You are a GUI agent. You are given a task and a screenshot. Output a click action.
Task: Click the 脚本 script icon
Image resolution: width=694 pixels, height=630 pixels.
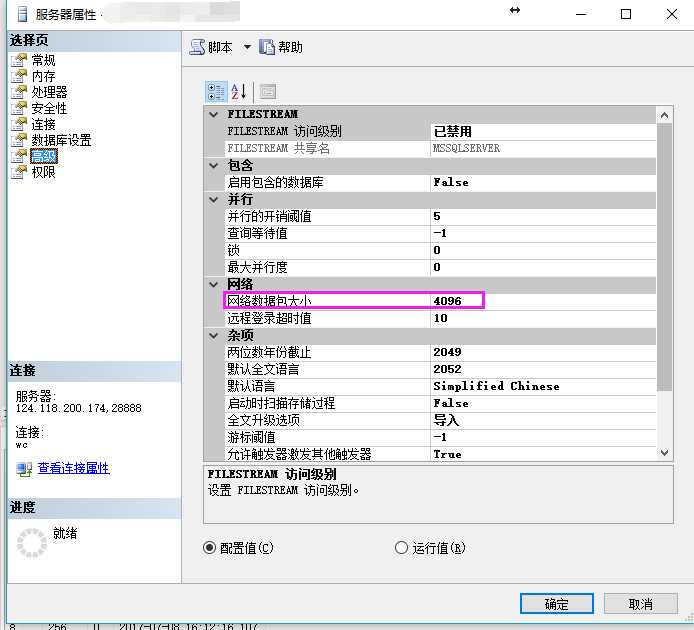pyautogui.click(x=197, y=47)
